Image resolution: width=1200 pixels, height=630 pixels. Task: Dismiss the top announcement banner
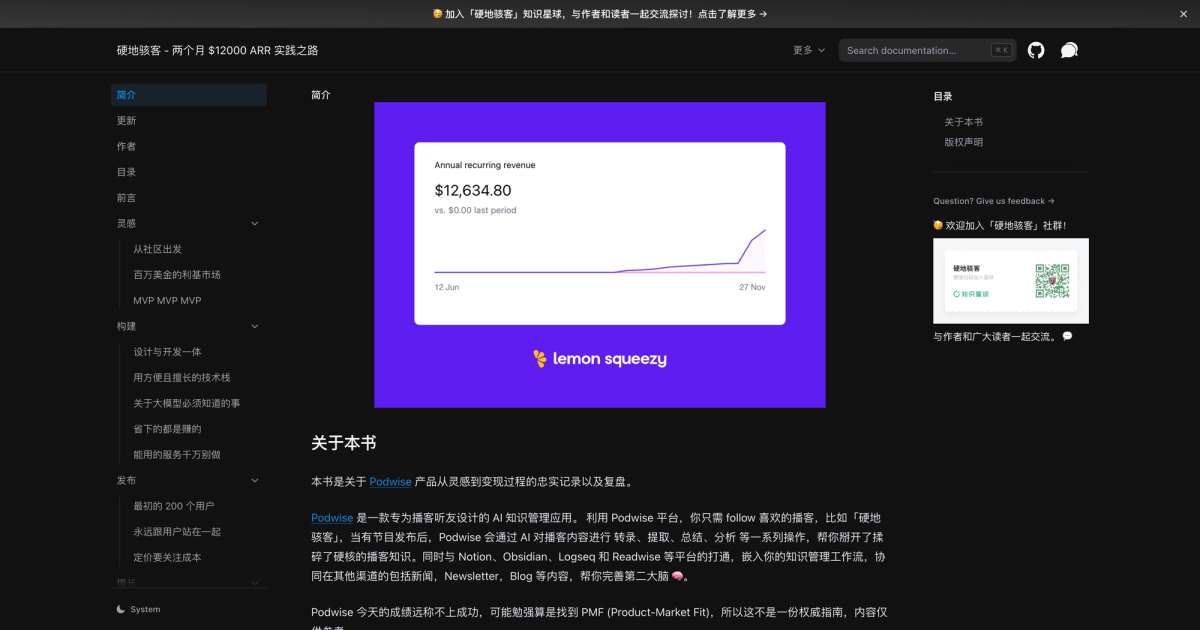click(1184, 14)
